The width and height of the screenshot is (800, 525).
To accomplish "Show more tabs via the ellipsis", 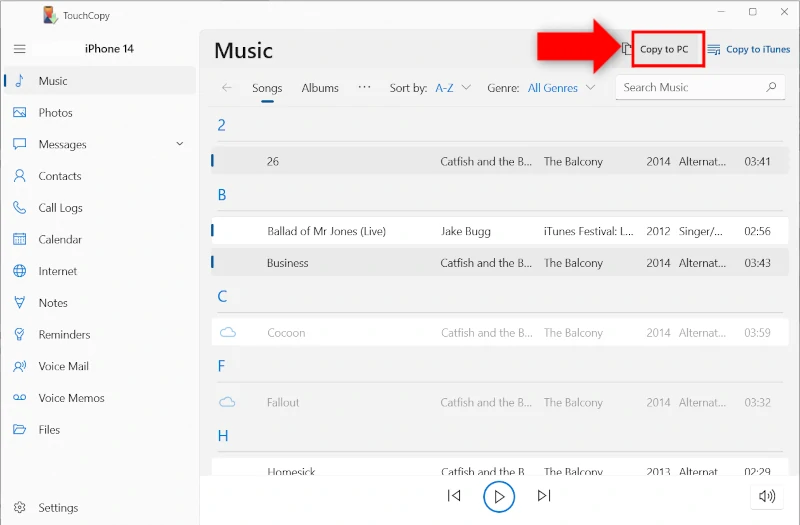I will pyautogui.click(x=365, y=87).
